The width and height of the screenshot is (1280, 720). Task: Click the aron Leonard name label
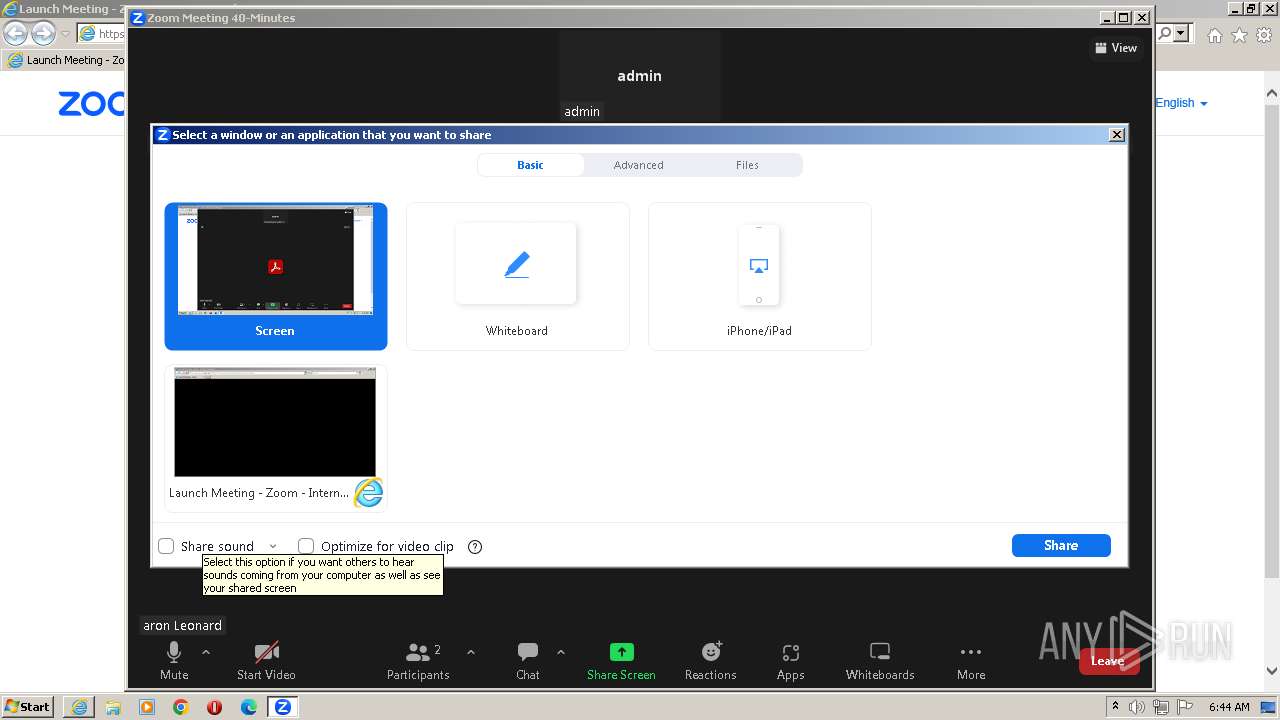pos(182,625)
